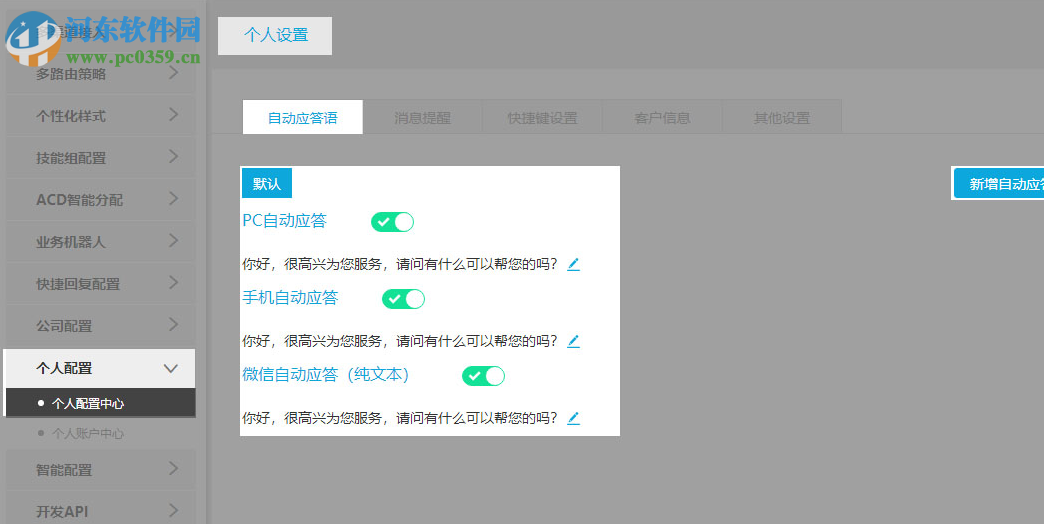This screenshot has height=524, width=1044.
Task: Expand the 智能配置 sidebar section
Action: pyautogui.click(x=101, y=469)
